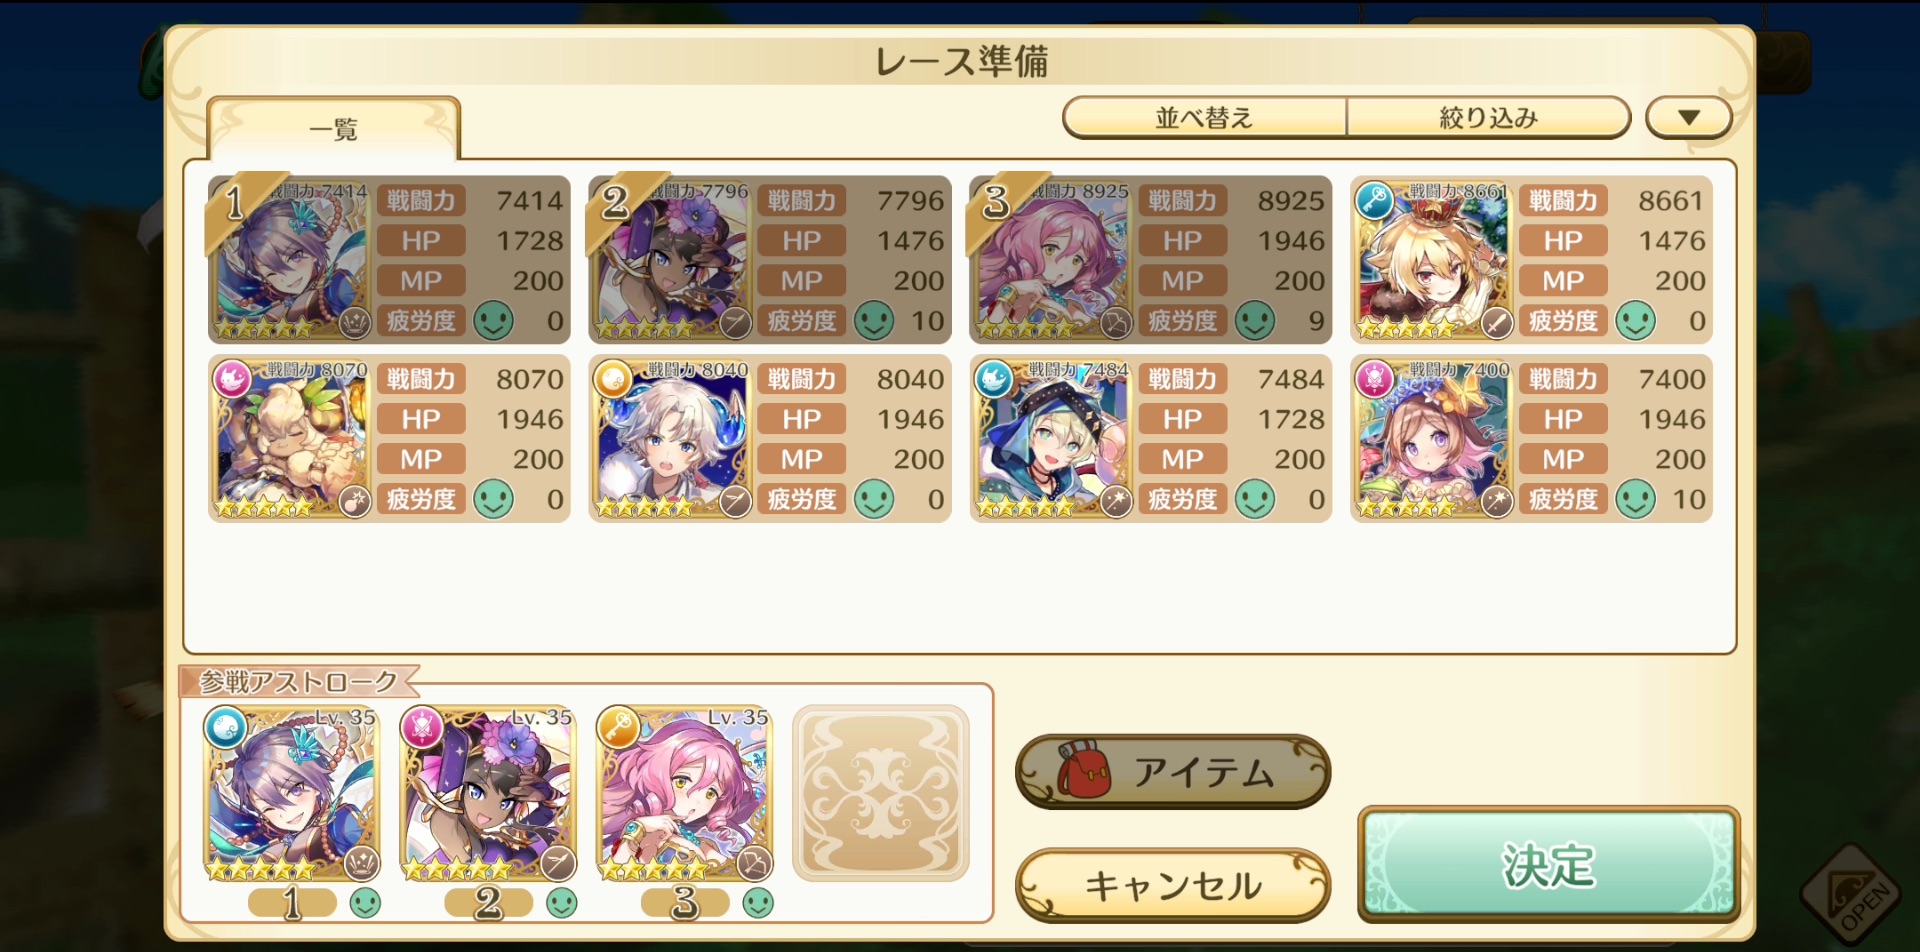1920x952 pixels.
Task: Confirm with the 決定 button
Action: 1549,865
